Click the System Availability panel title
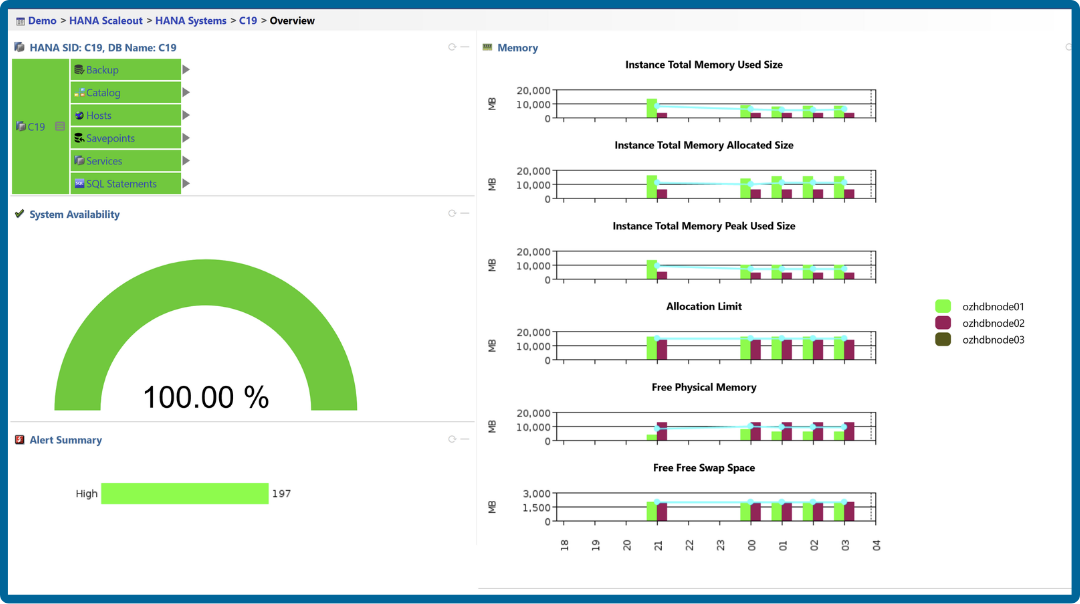 pos(74,214)
